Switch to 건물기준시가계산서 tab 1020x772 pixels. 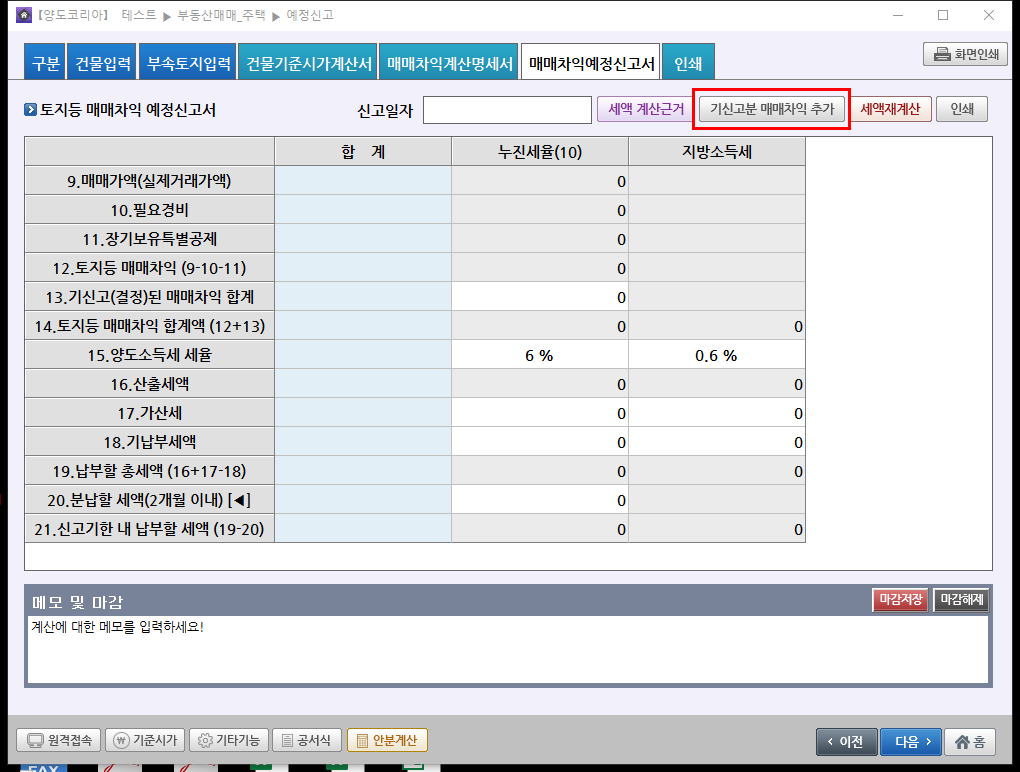[309, 64]
